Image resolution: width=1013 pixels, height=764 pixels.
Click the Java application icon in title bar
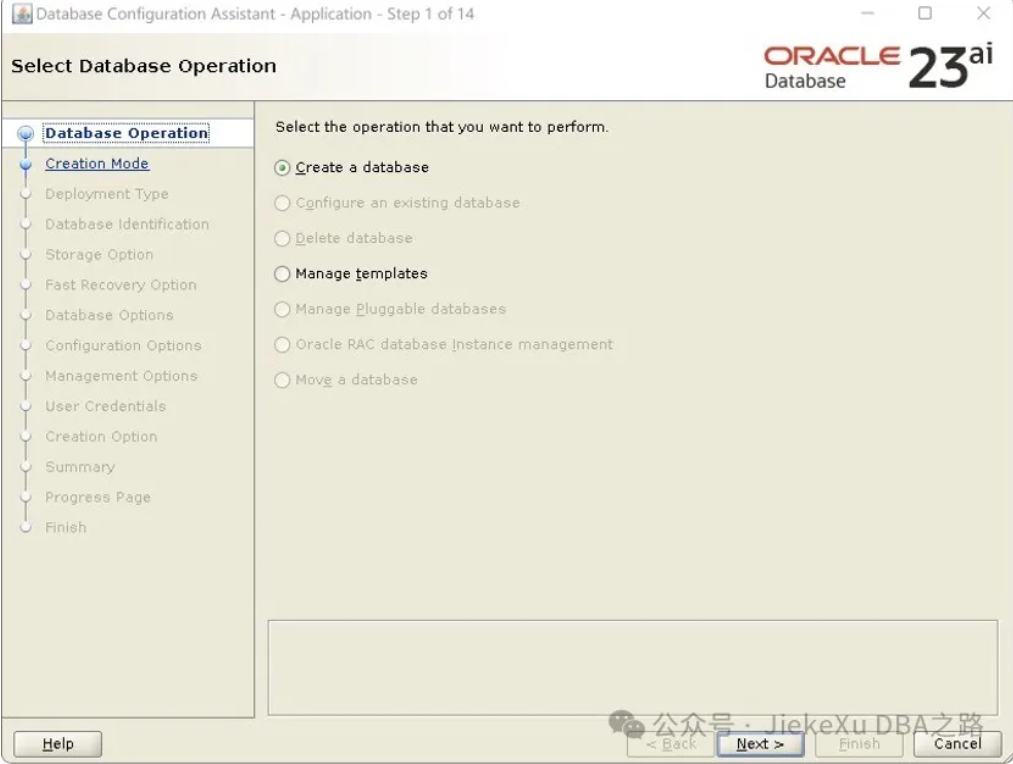pyautogui.click(x=22, y=14)
